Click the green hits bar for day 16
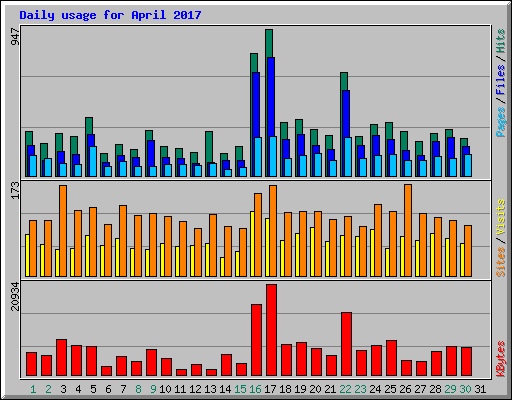This screenshot has width=512, height=400. [254, 63]
